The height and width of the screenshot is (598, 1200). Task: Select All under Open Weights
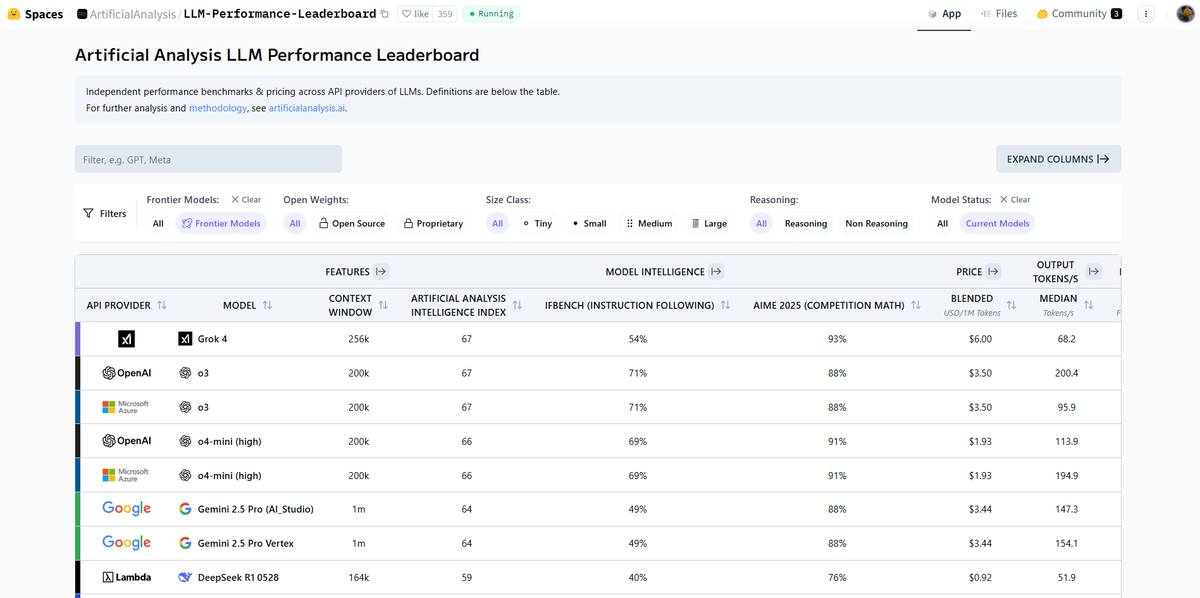point(295,223)
